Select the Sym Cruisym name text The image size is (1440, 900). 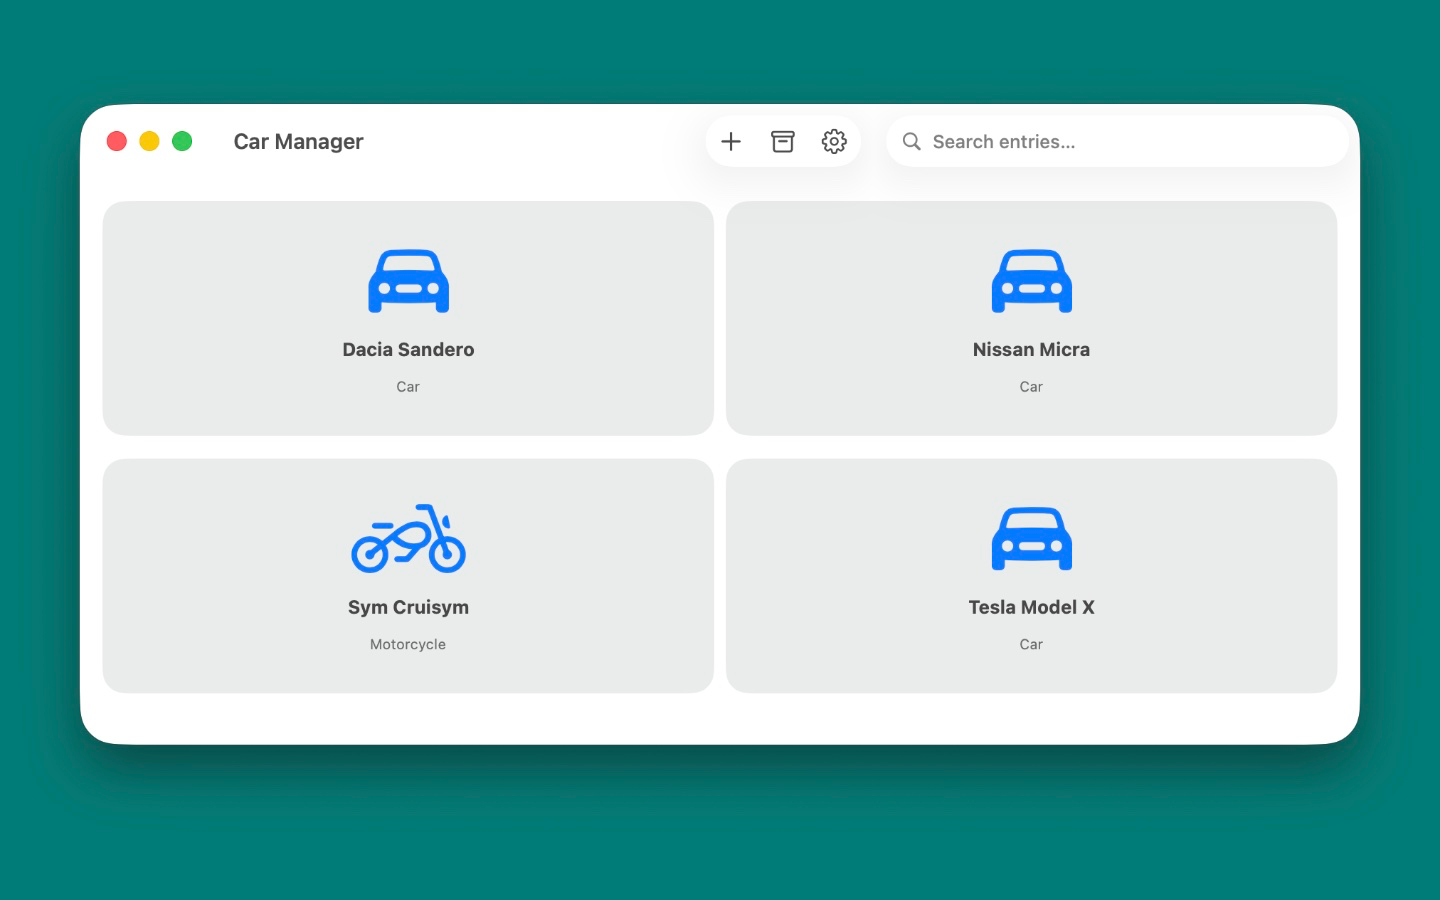point(408,608)
